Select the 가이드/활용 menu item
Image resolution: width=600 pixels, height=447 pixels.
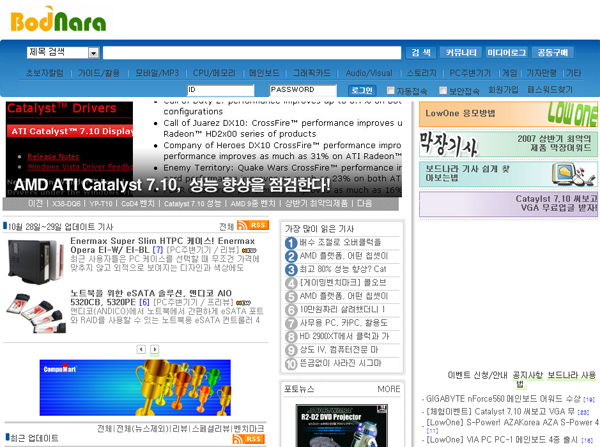99,73
